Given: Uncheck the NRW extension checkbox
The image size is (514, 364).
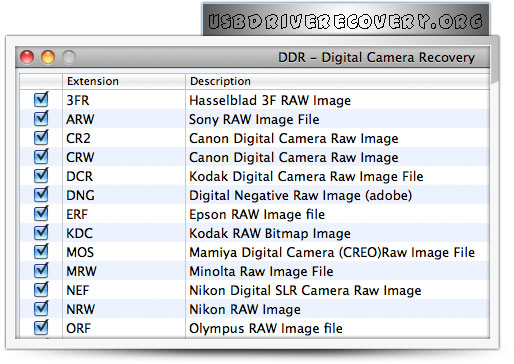Looking at the screenshot, I should [41, 309].
